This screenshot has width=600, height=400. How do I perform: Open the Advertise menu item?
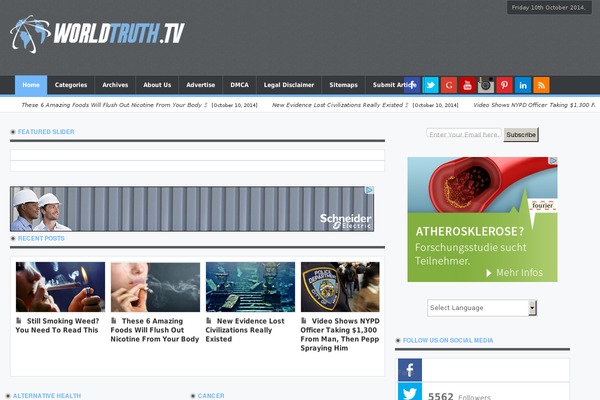[201, 85]
